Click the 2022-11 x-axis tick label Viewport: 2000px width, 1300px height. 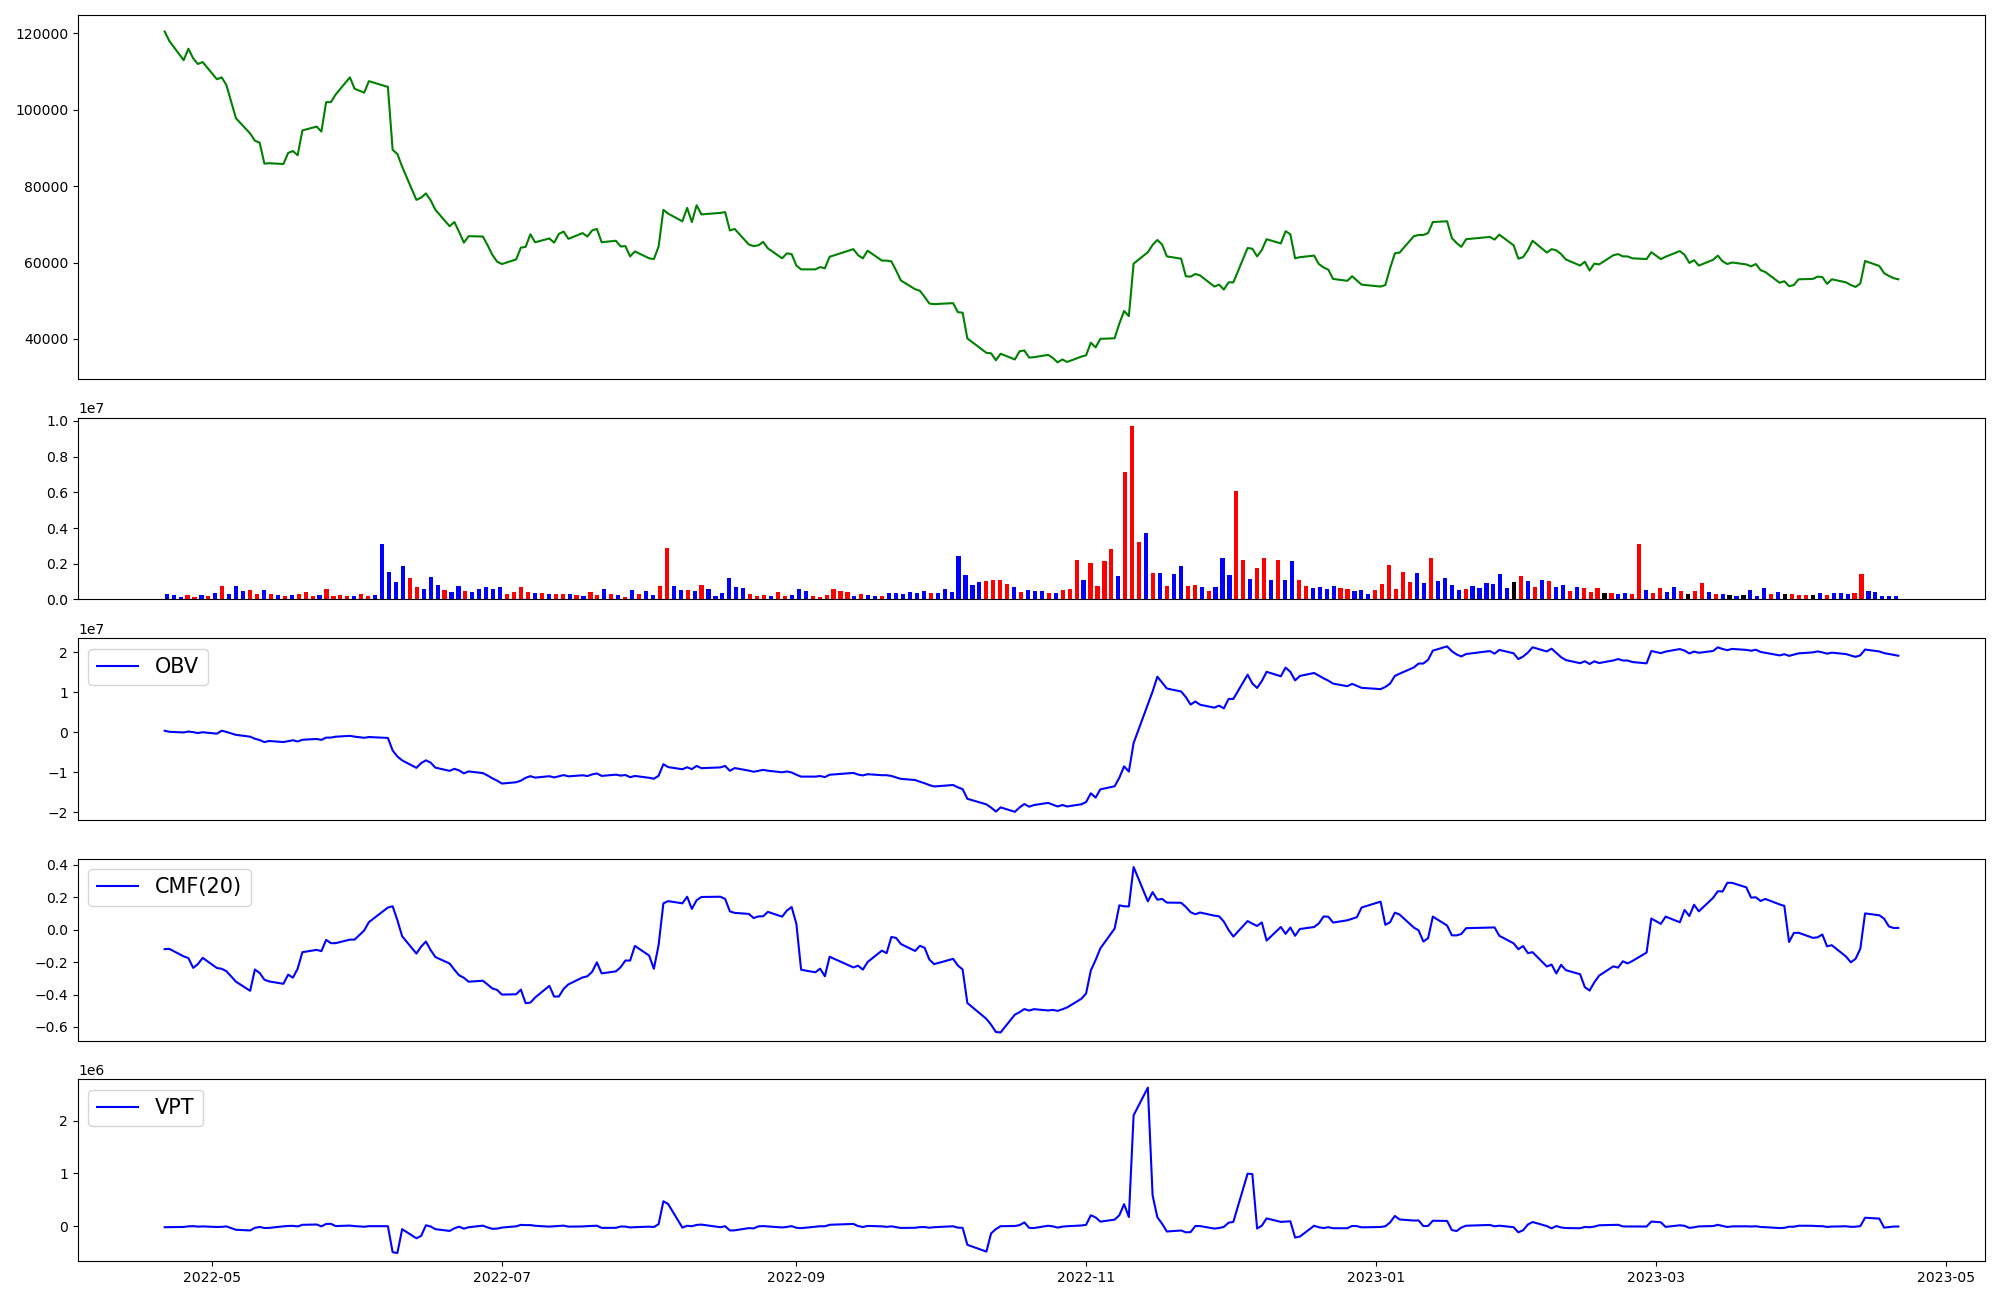tap(1085, 1277)
